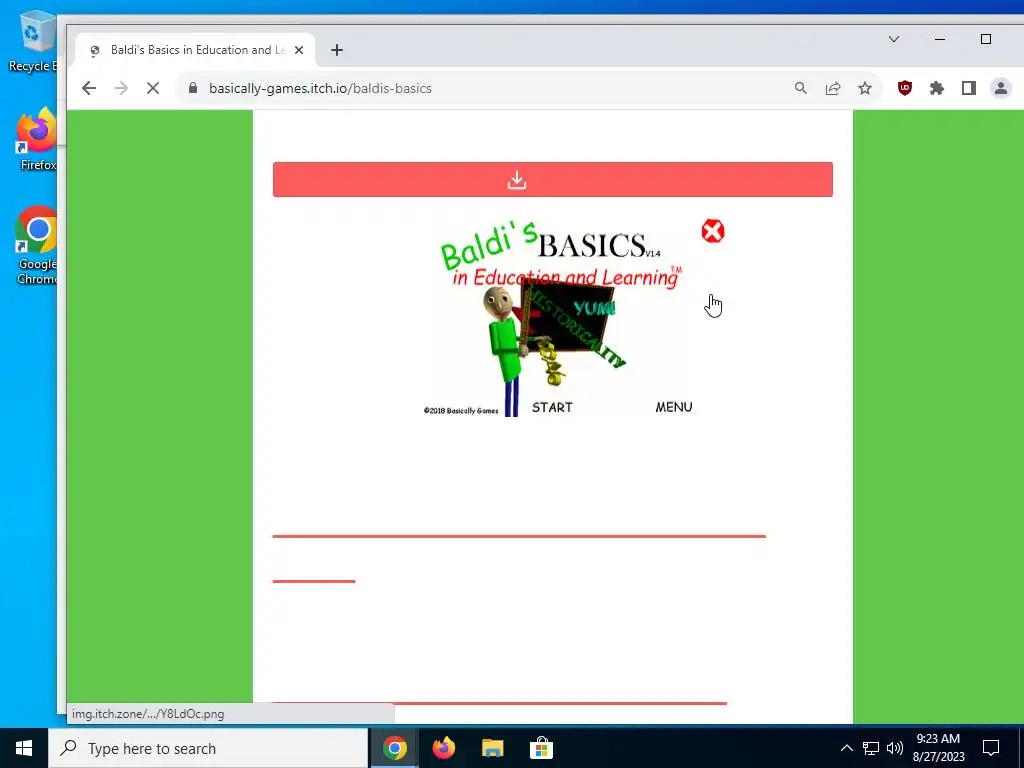Open network status tray icon
This screenshot has height=768, width=1024.
pos(871,748)
